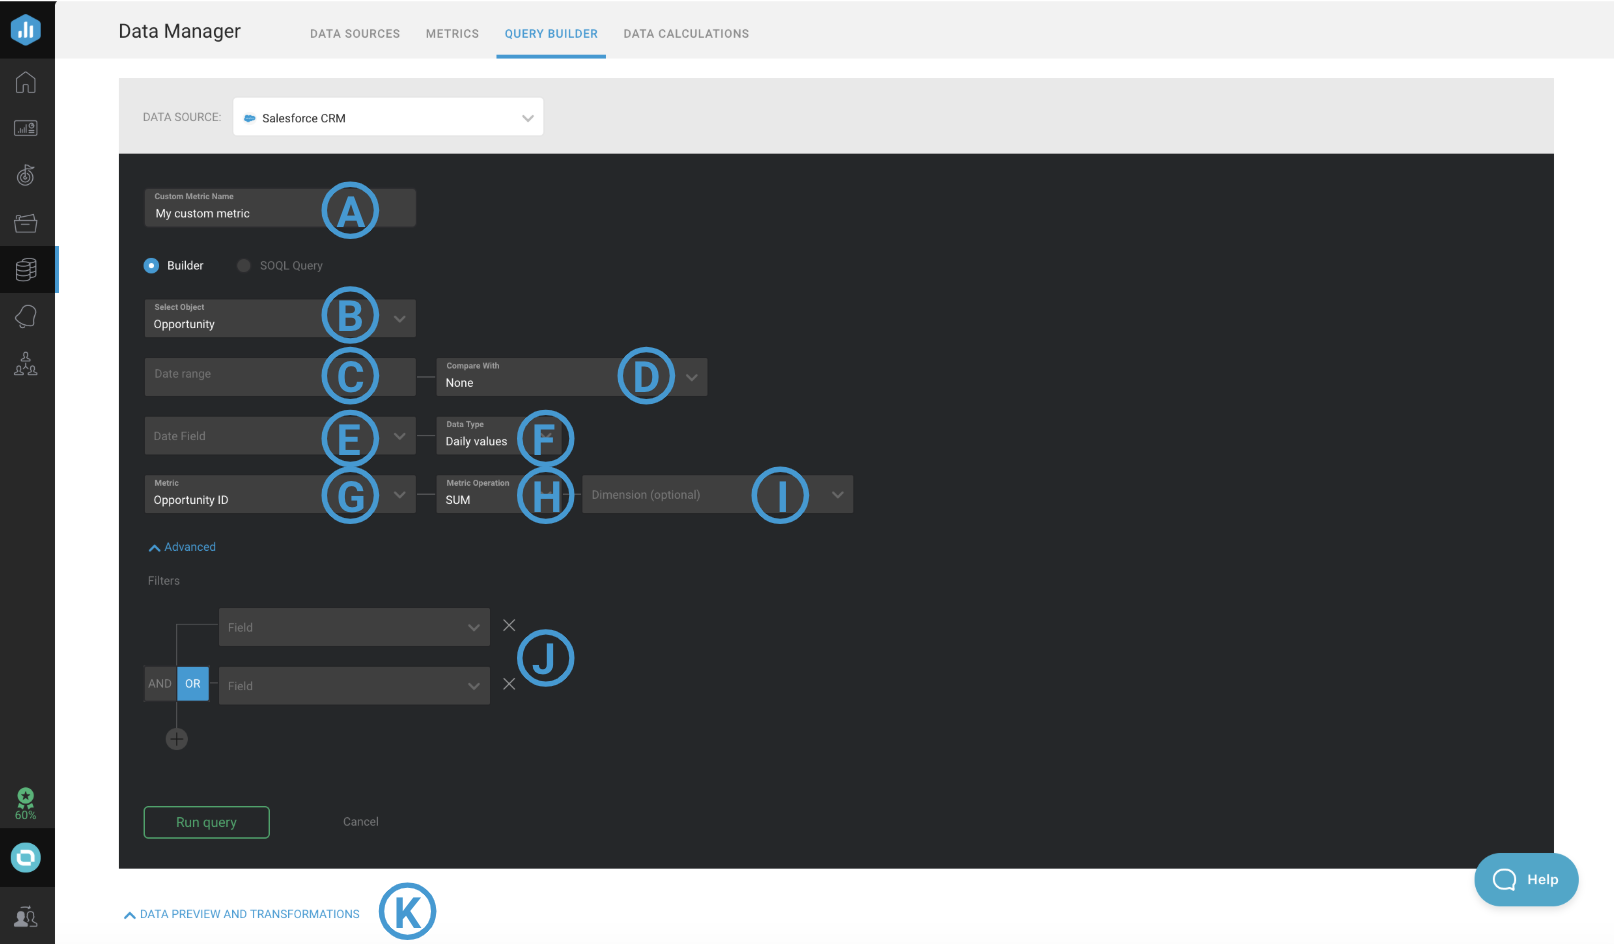The height and width of the screenshot is (944, 1614).
Task: Add a new filter with plus icon
Action: point(177,739)
